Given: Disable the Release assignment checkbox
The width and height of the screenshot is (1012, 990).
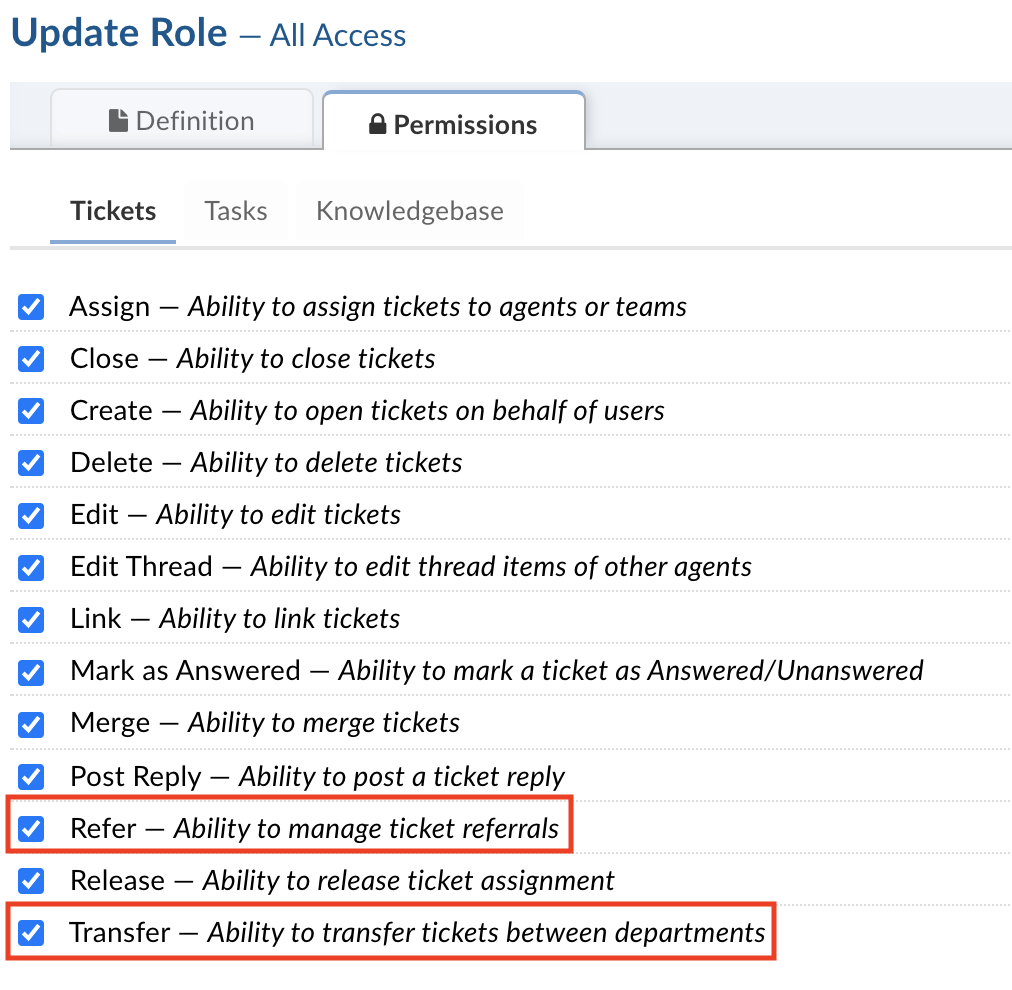Looking at the screenshot, I should click(32, 881).
